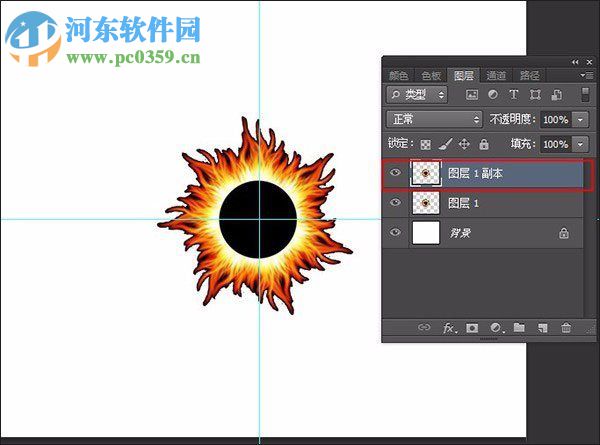Filter layers by adjustment layer icon
This screenshot has height=445, width=600.
(x=493, y=95)
